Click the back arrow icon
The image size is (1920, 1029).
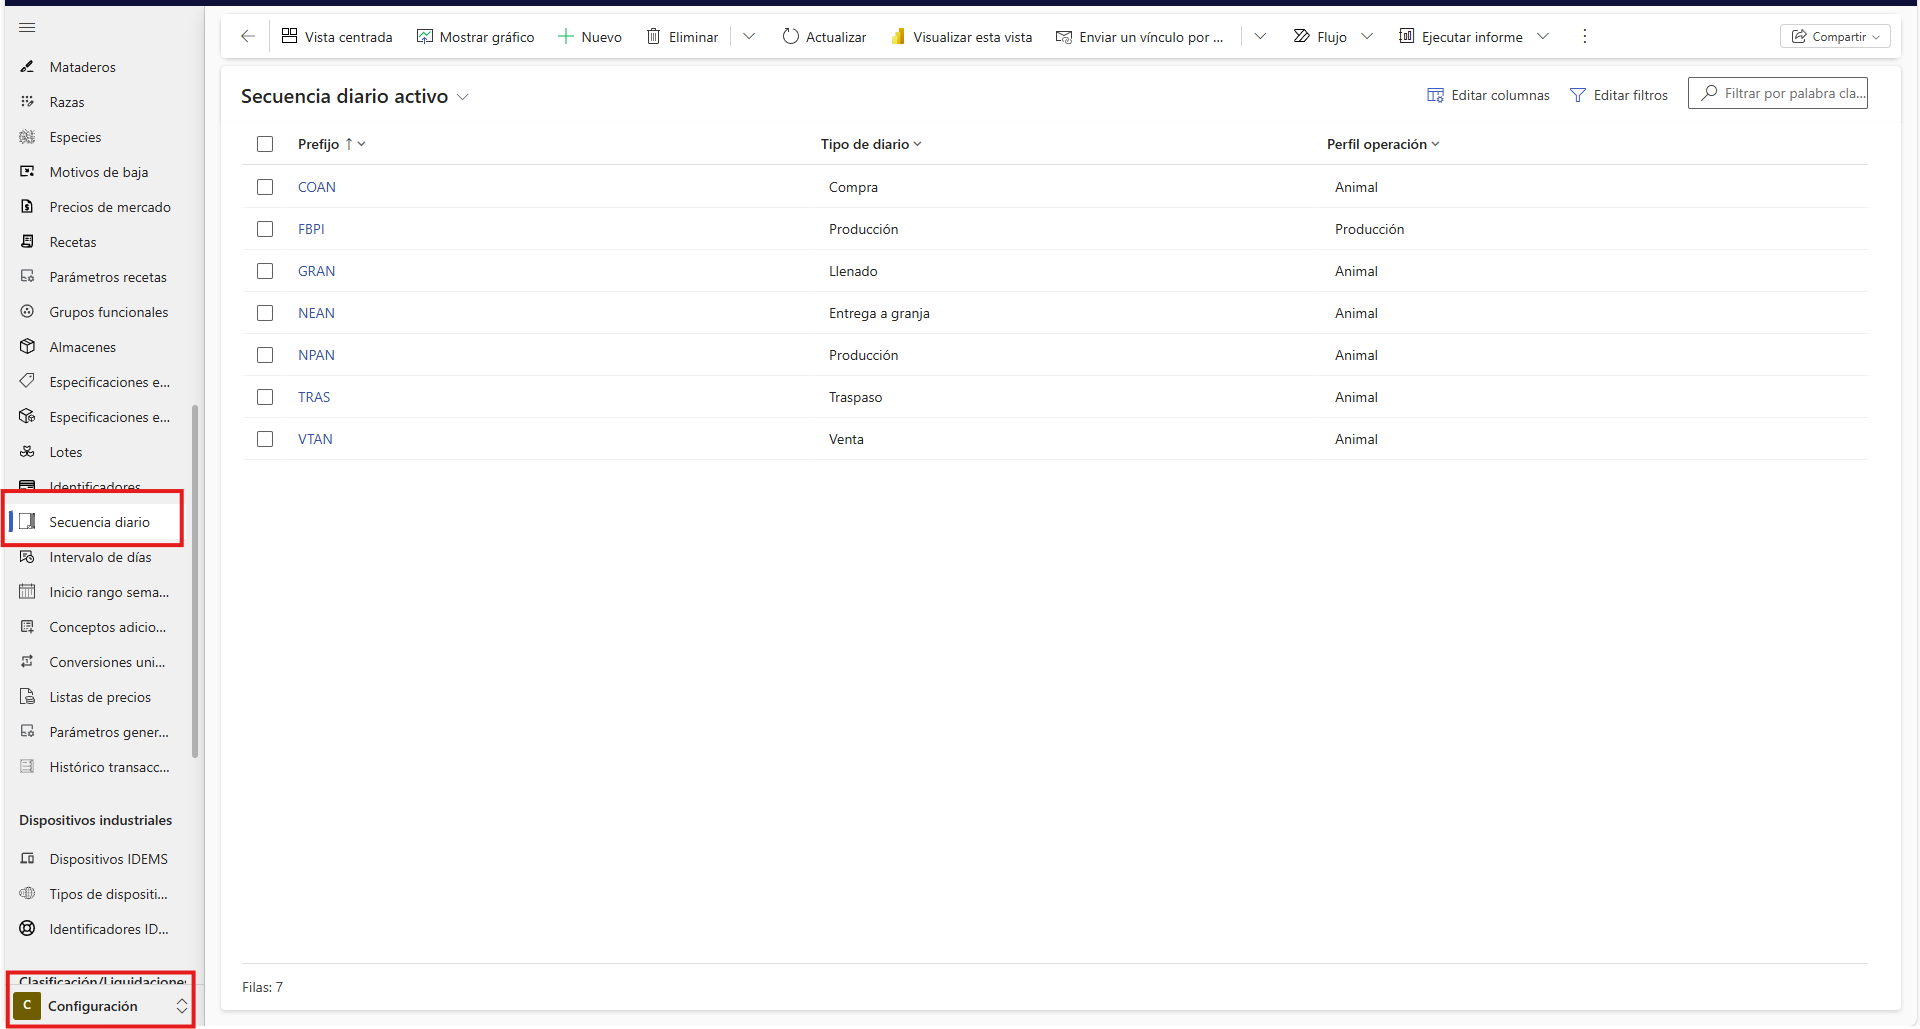[248, 37]
